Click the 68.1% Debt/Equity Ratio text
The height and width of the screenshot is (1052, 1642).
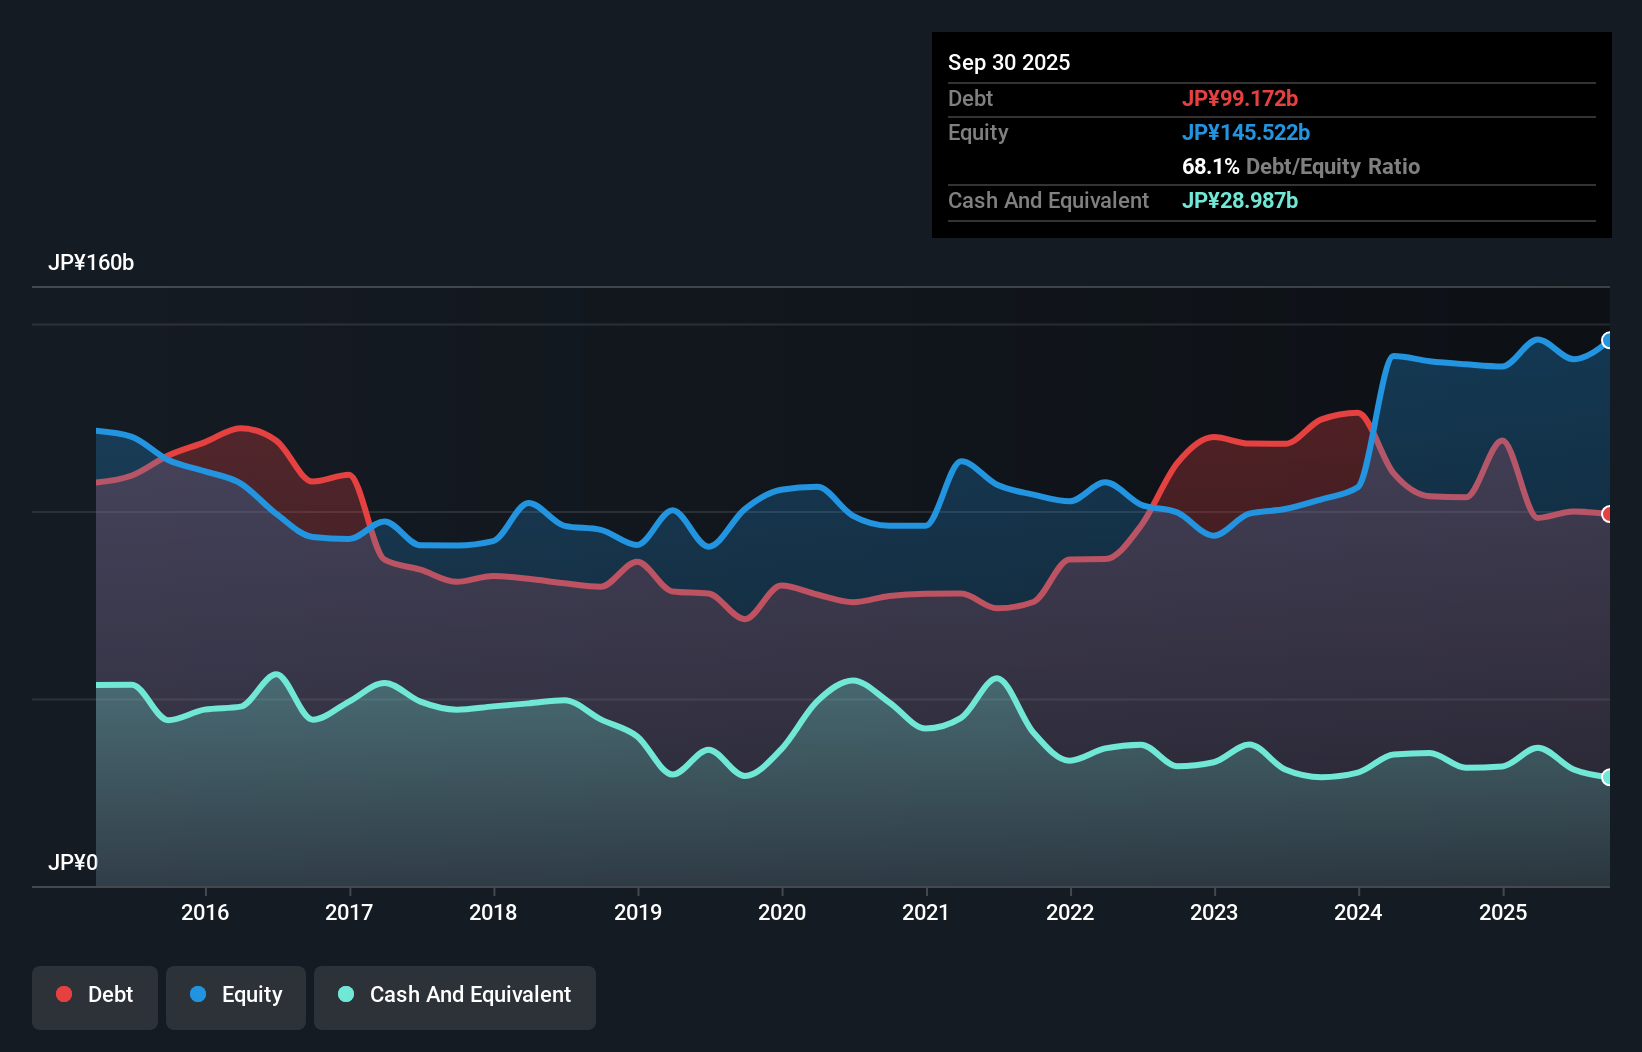pos(1301,166)
